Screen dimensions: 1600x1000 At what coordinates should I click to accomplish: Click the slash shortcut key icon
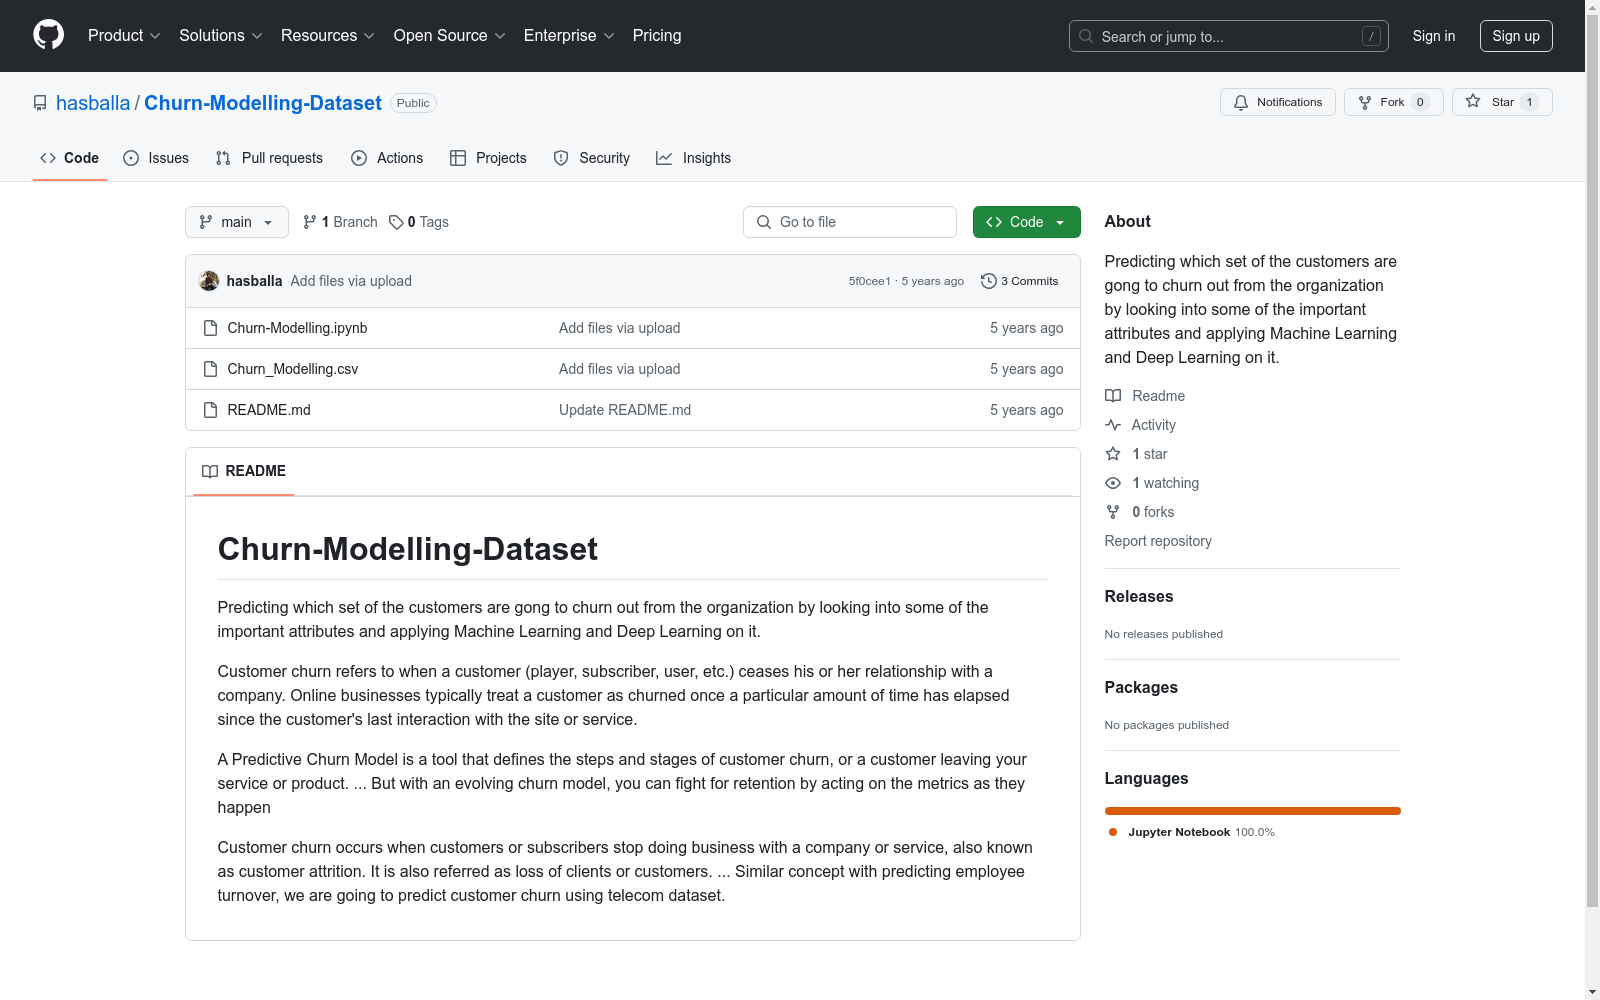click(1372, 36)
